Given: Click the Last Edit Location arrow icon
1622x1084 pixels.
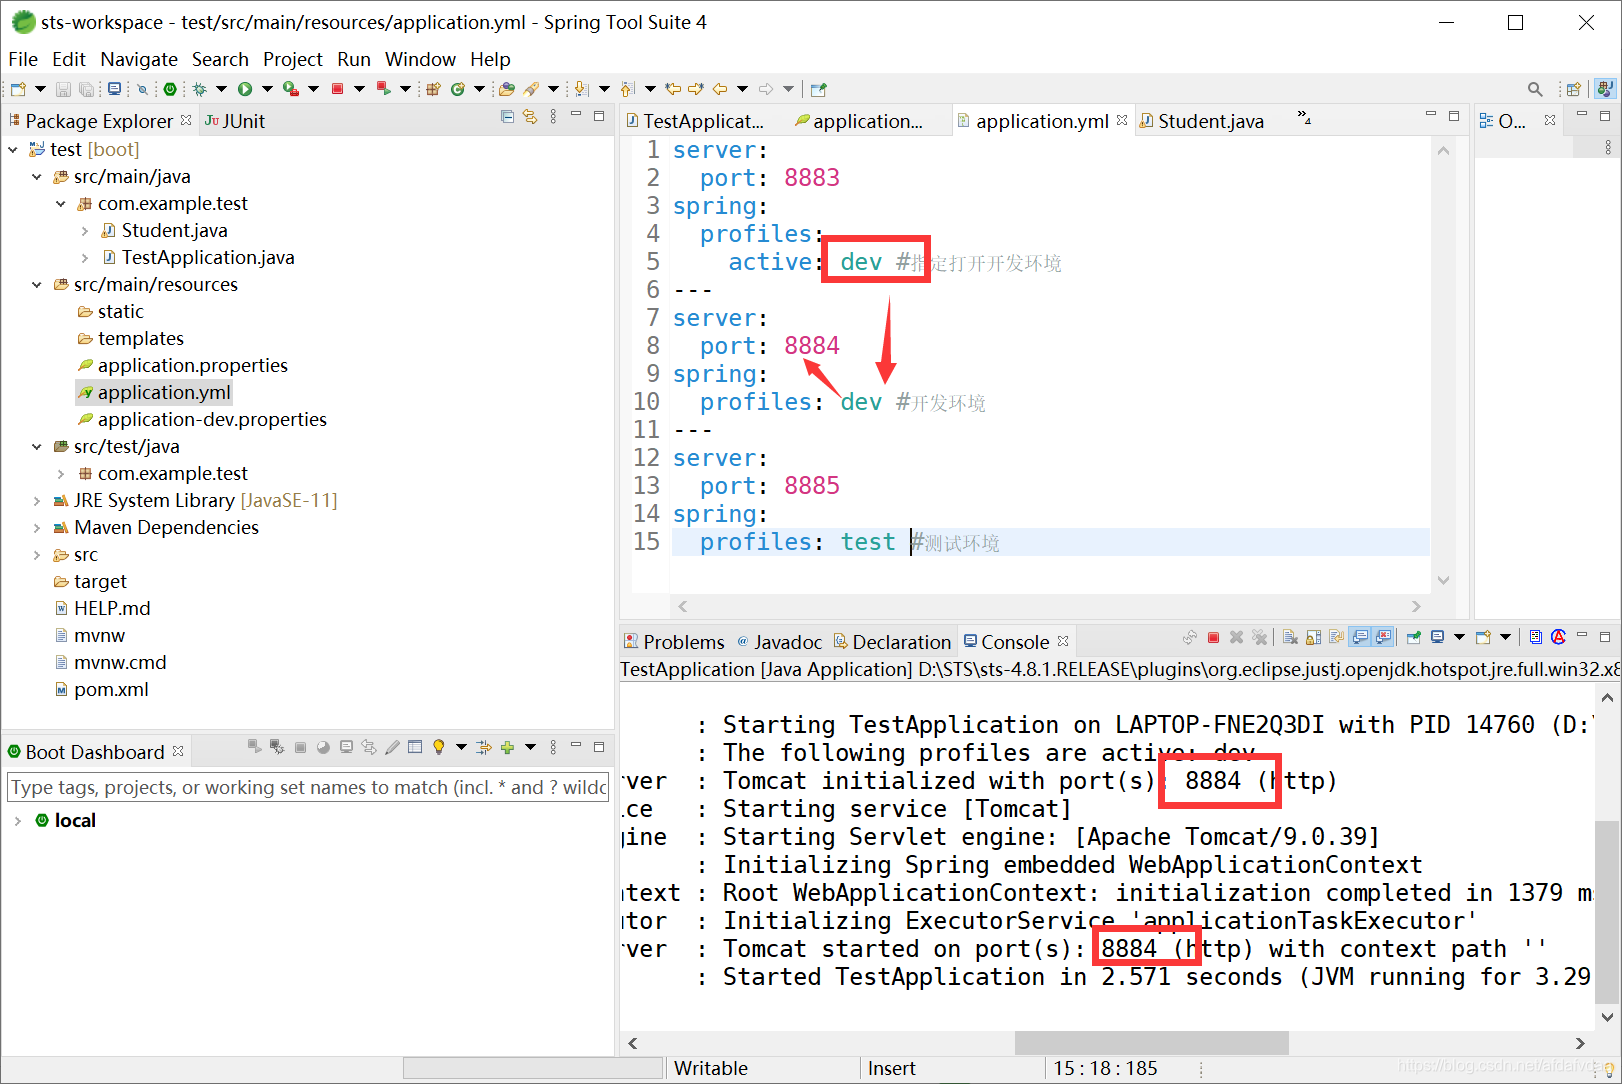Looking at the screenshot, I should 673,89.
